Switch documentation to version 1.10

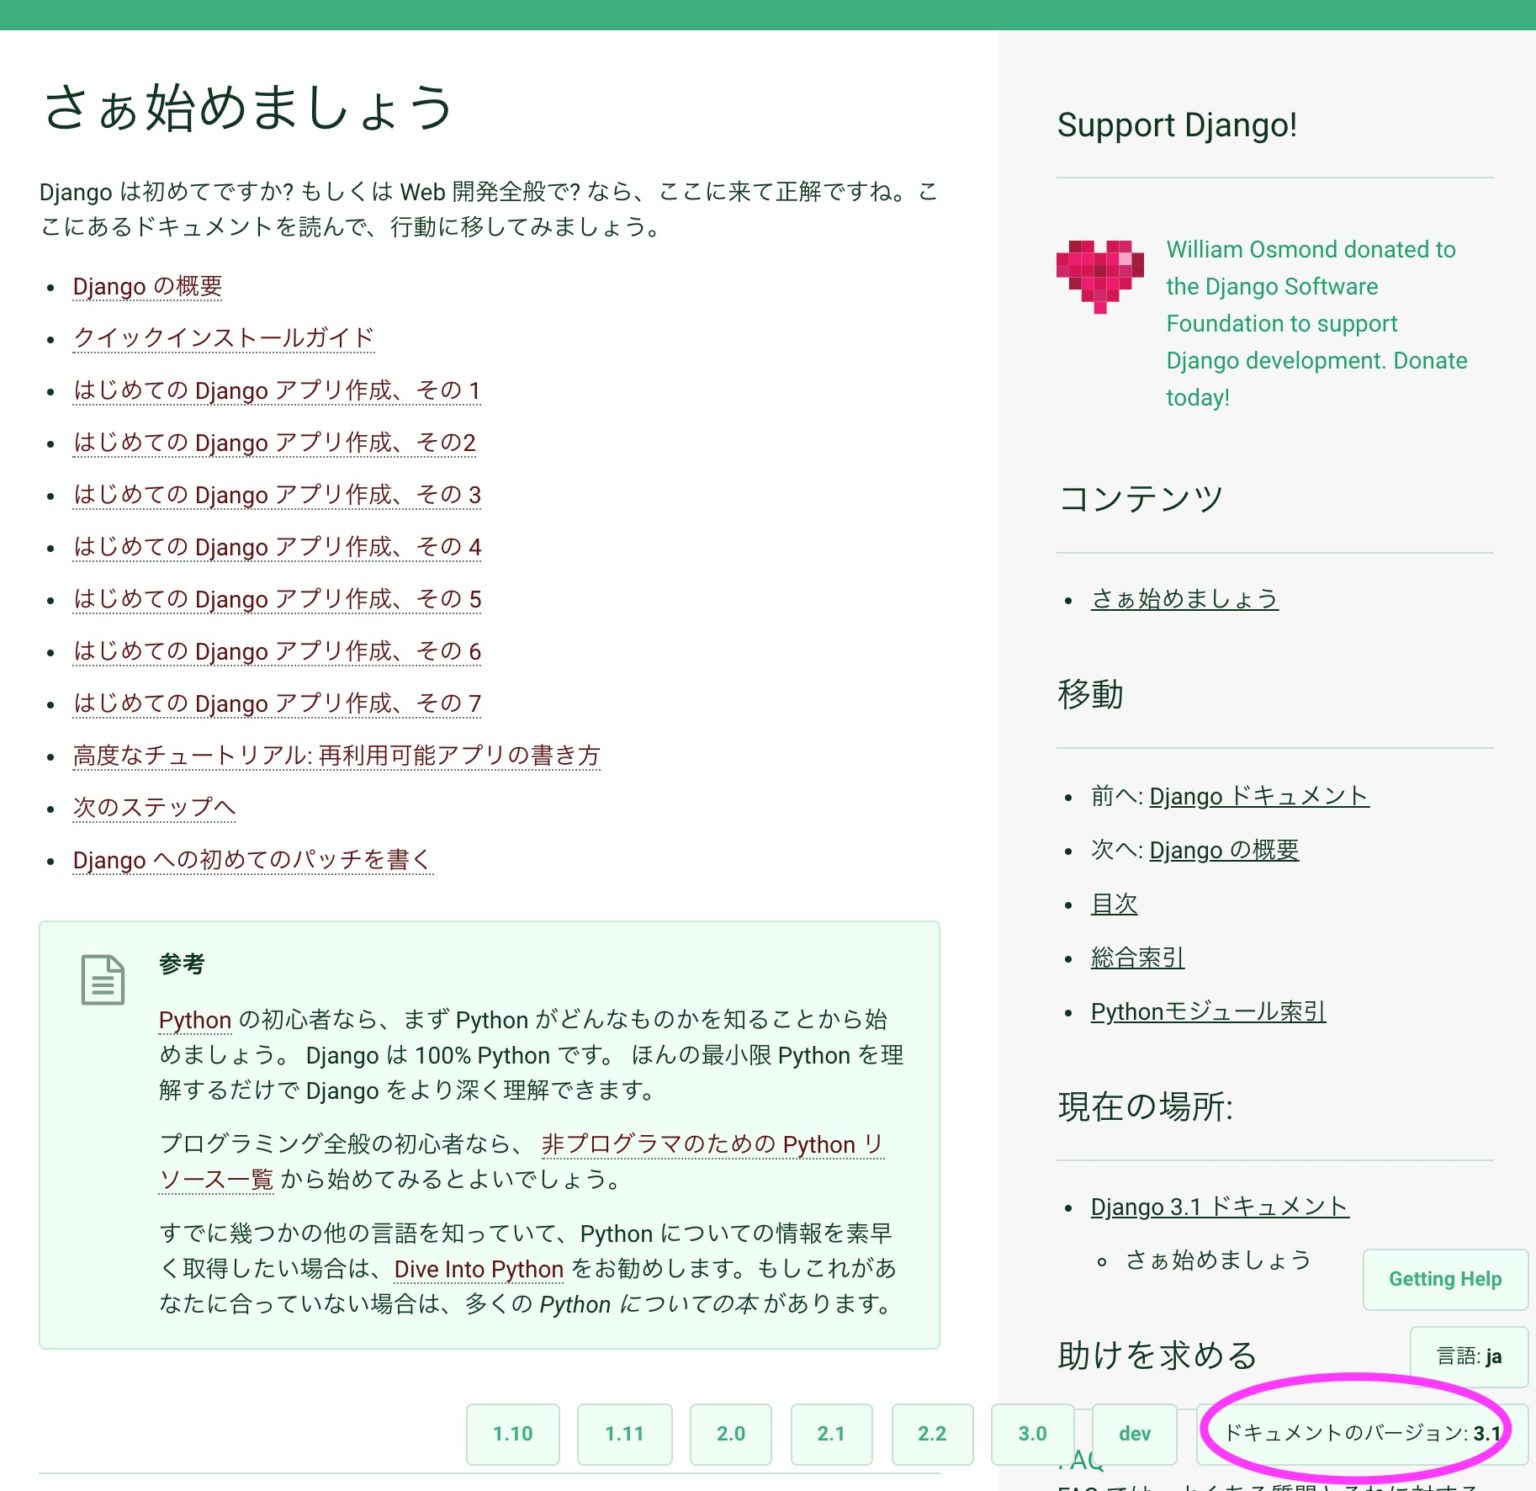pos(512,1434)
